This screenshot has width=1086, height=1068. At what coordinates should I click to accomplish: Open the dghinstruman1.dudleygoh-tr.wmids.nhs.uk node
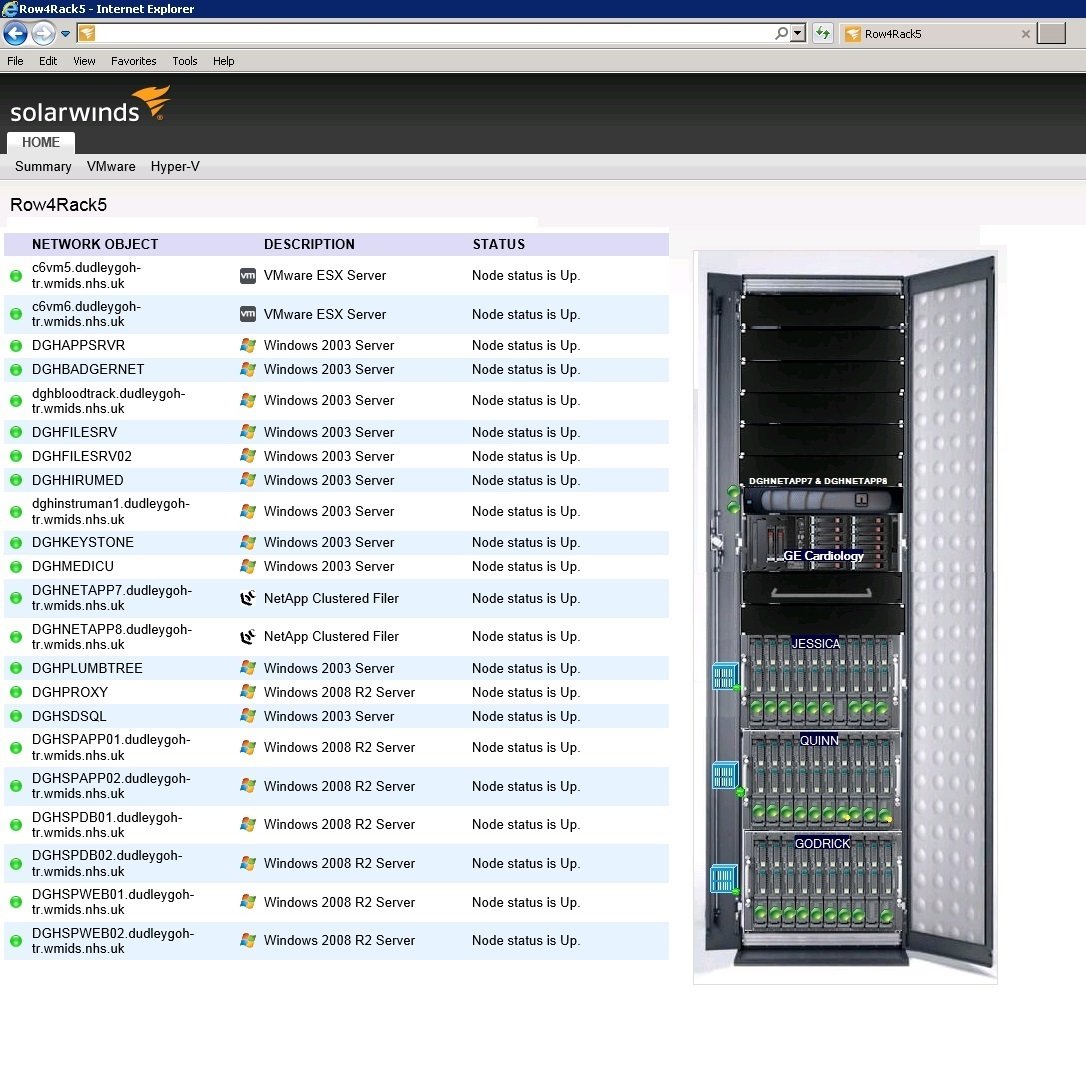click(110, 512)
